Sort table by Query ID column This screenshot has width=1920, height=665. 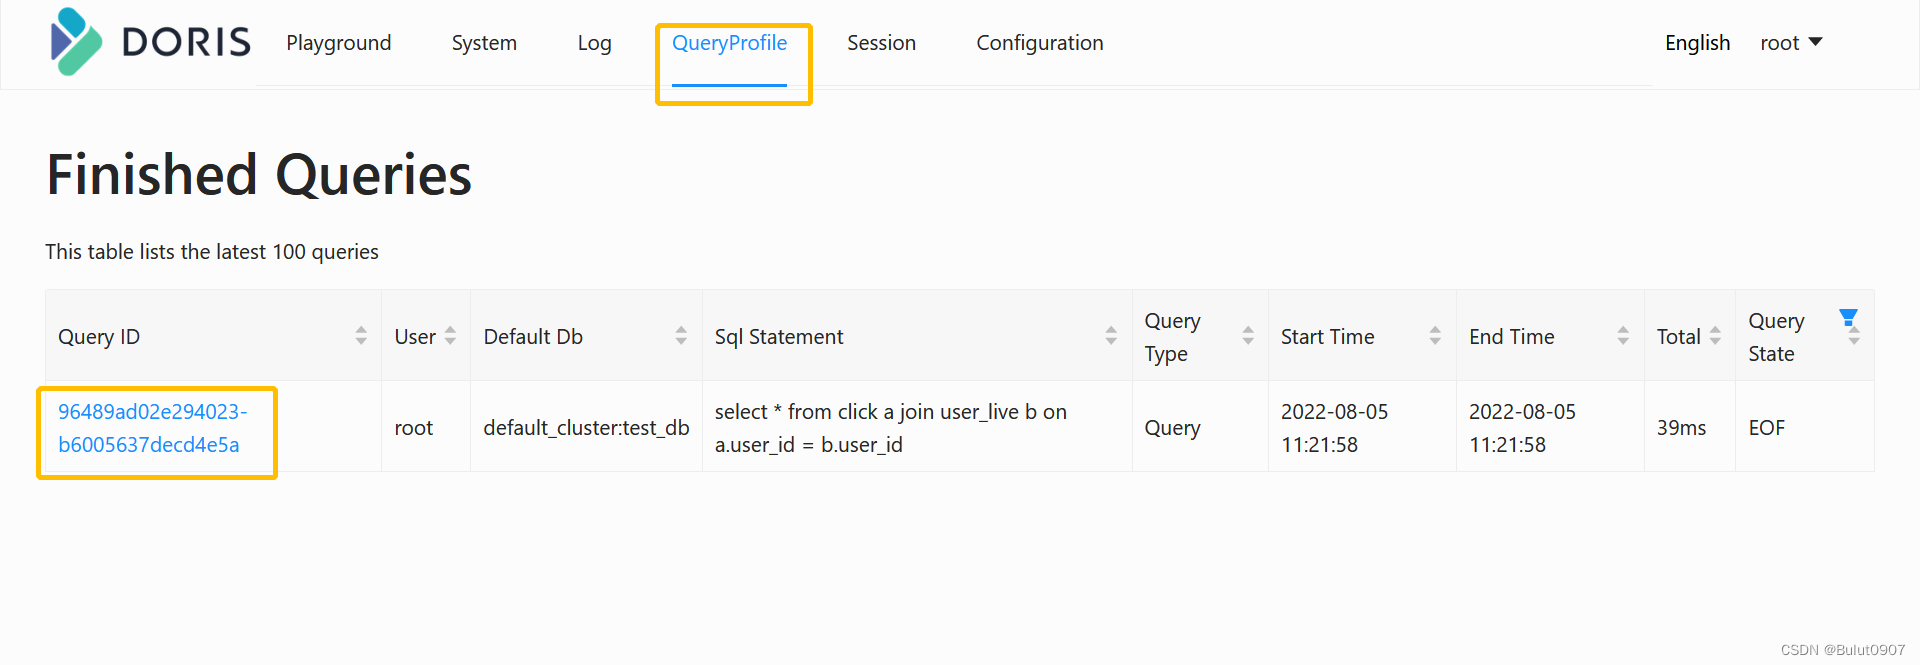361,336
